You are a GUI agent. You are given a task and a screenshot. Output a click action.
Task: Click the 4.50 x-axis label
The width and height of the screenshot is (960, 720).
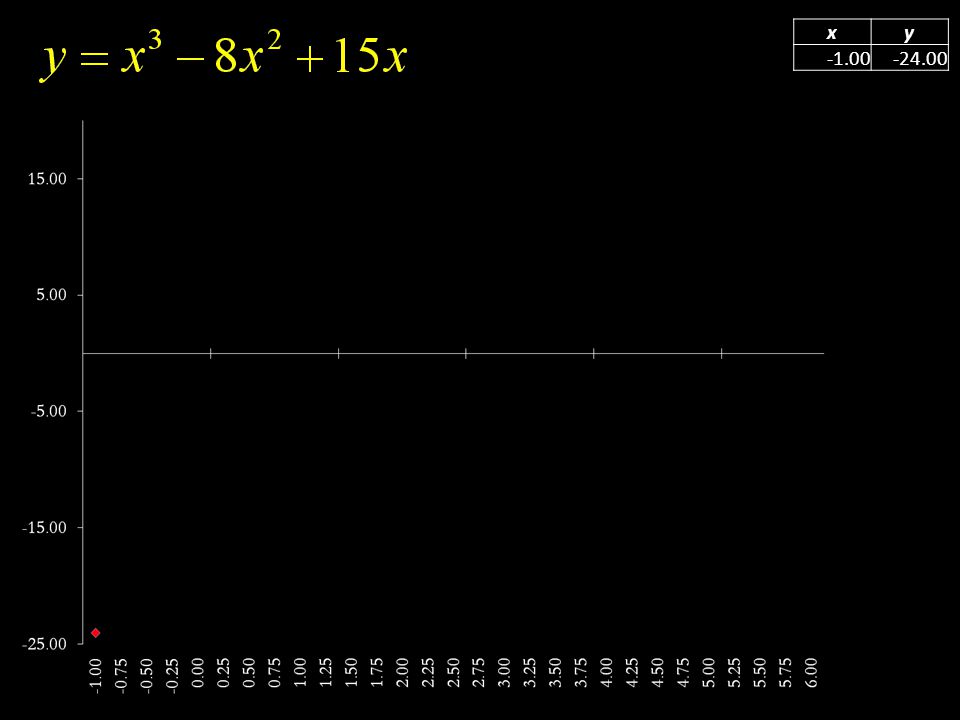[658, 672]
